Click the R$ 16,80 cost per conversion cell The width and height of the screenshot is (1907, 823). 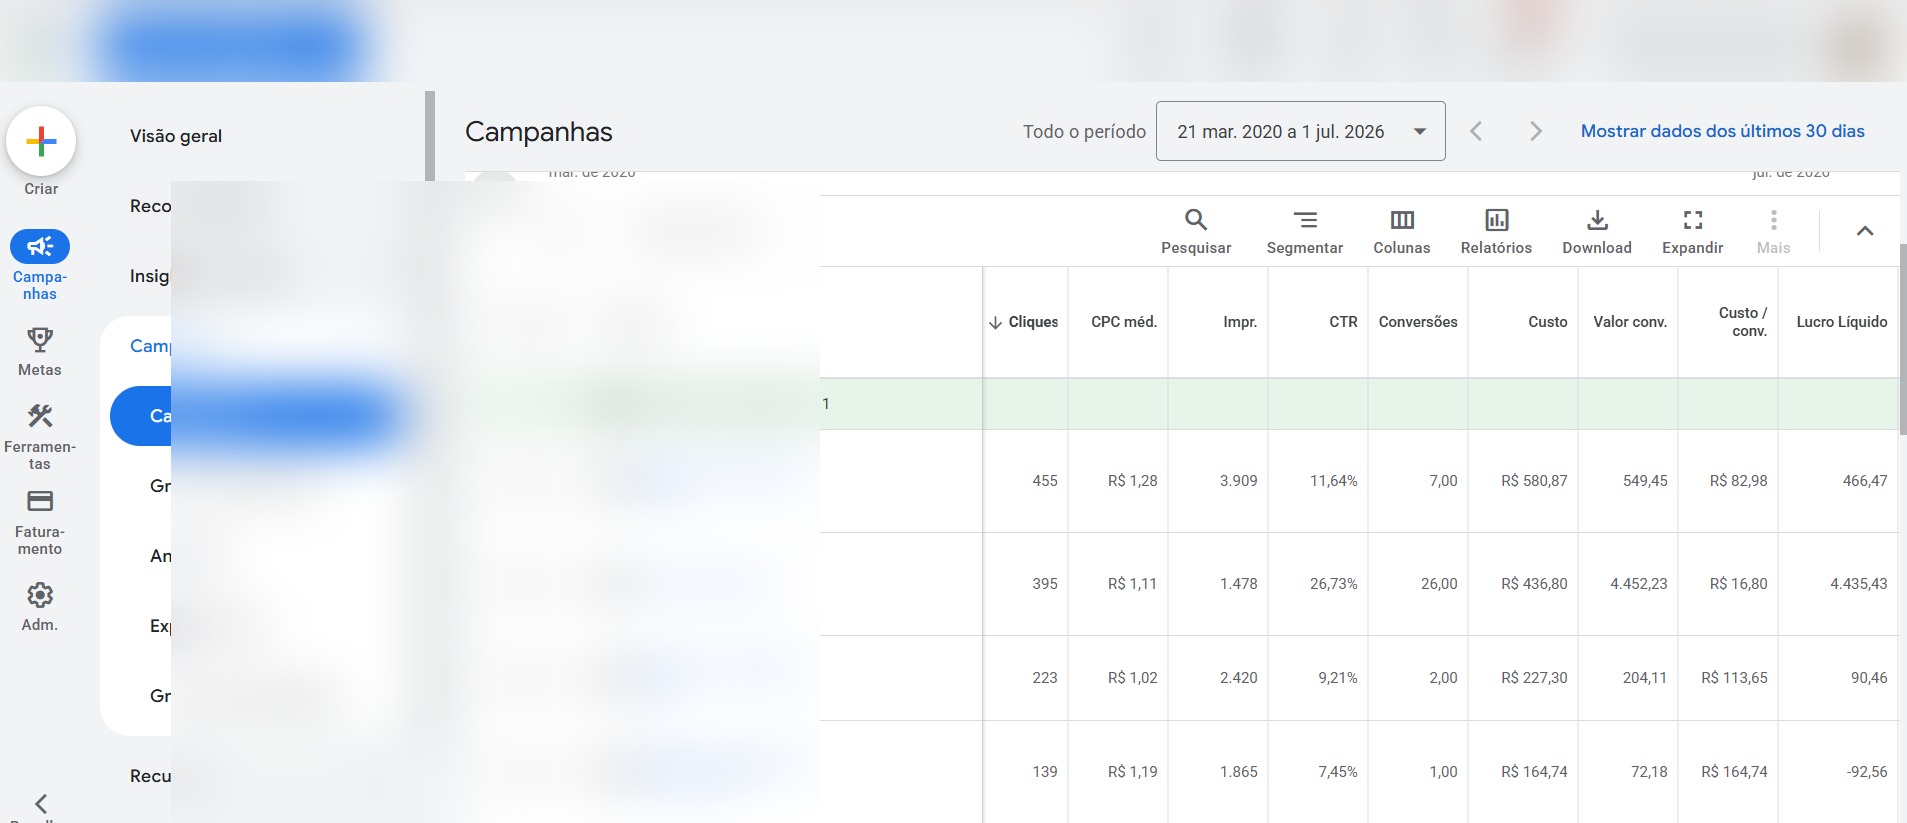[1738, 584]
